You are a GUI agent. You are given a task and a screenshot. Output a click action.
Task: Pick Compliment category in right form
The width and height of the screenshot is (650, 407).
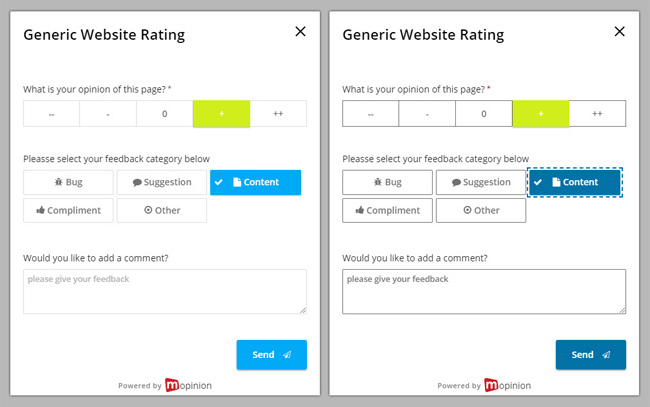387,210
